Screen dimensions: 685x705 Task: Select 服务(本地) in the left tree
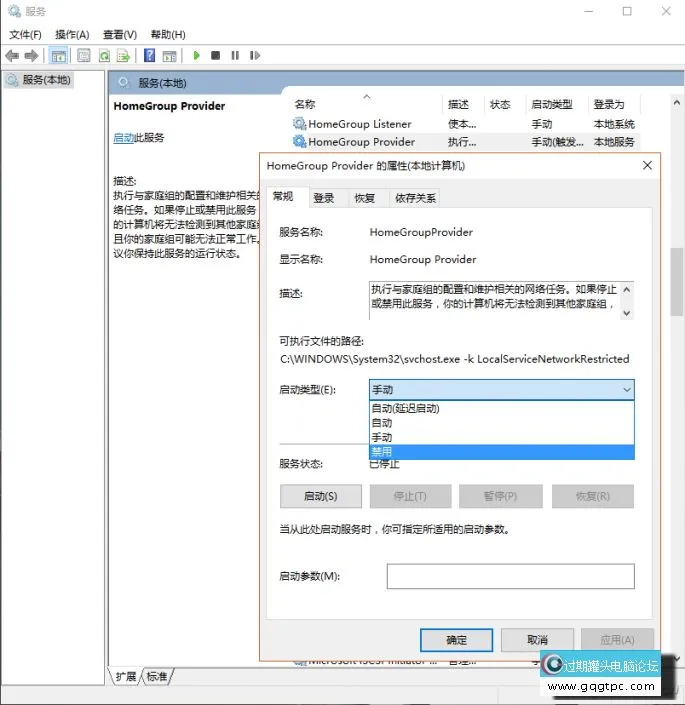[39, 80]
